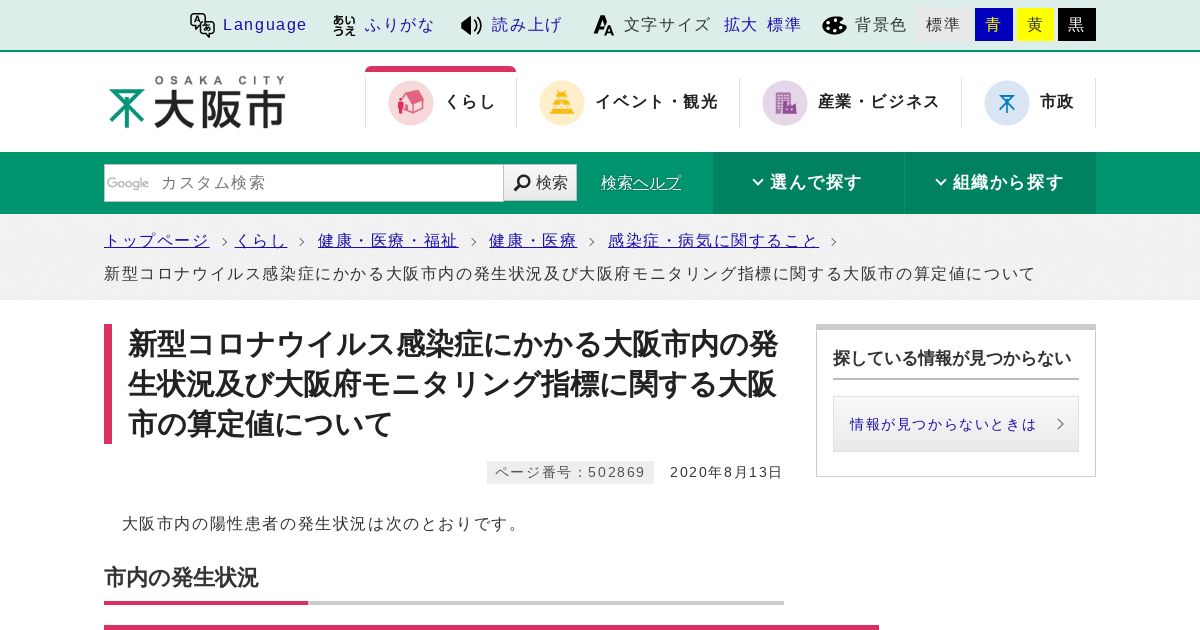The height and width of the screenshot is (630, 1200).
Task: Go to 健康・医療 breadcrumb
Action: pyautogui.click(x=533, y=241)
